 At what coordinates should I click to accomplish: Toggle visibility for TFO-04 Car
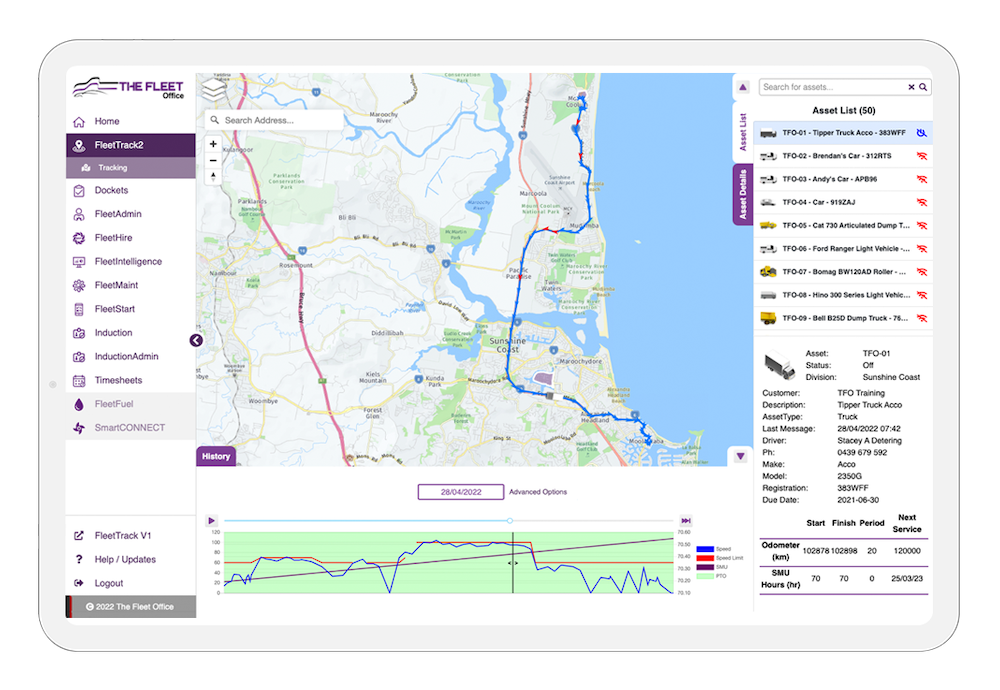[x=922, y=203]
